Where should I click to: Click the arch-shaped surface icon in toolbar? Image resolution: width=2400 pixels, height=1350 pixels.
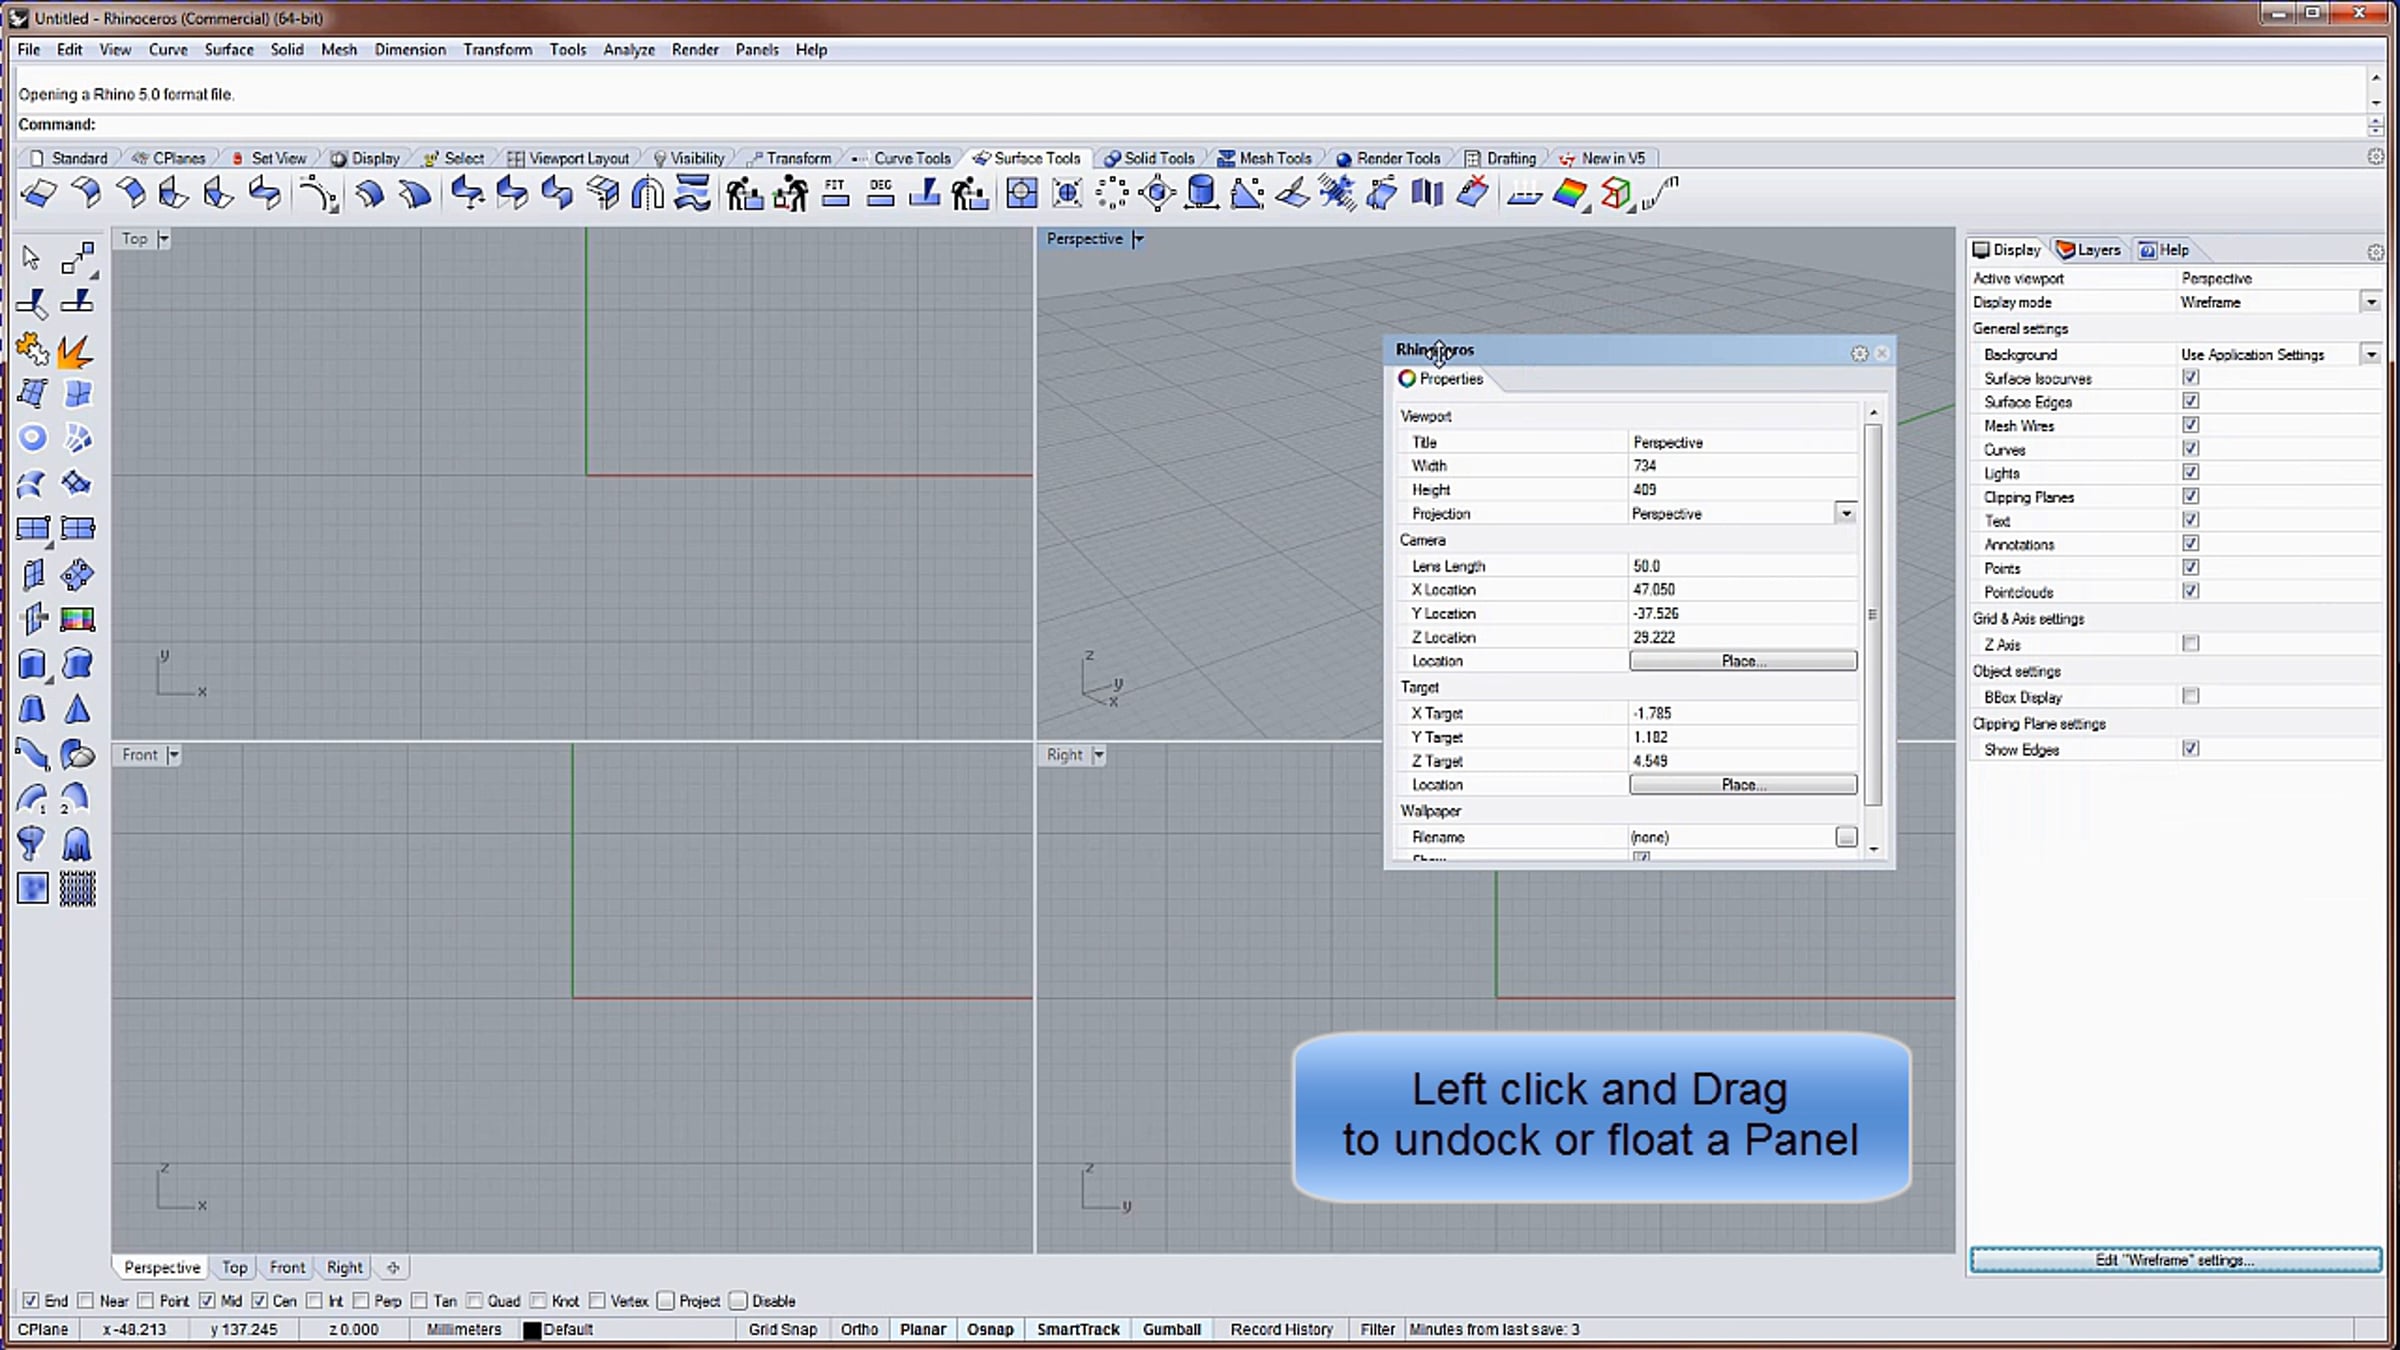click(647, 193)
